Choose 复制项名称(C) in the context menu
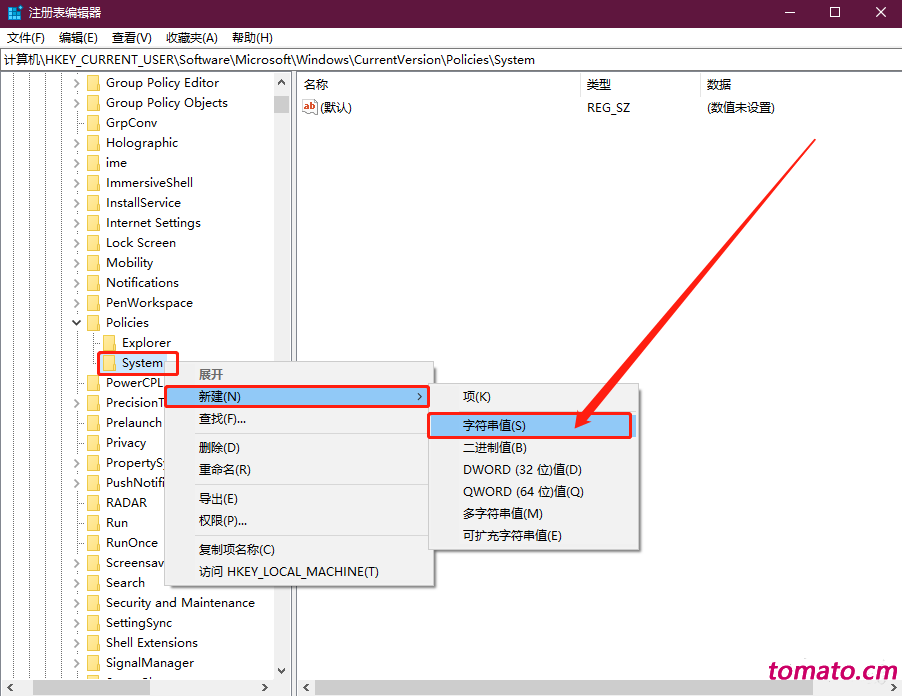This screenshot has height=696, width=902. 297,549
